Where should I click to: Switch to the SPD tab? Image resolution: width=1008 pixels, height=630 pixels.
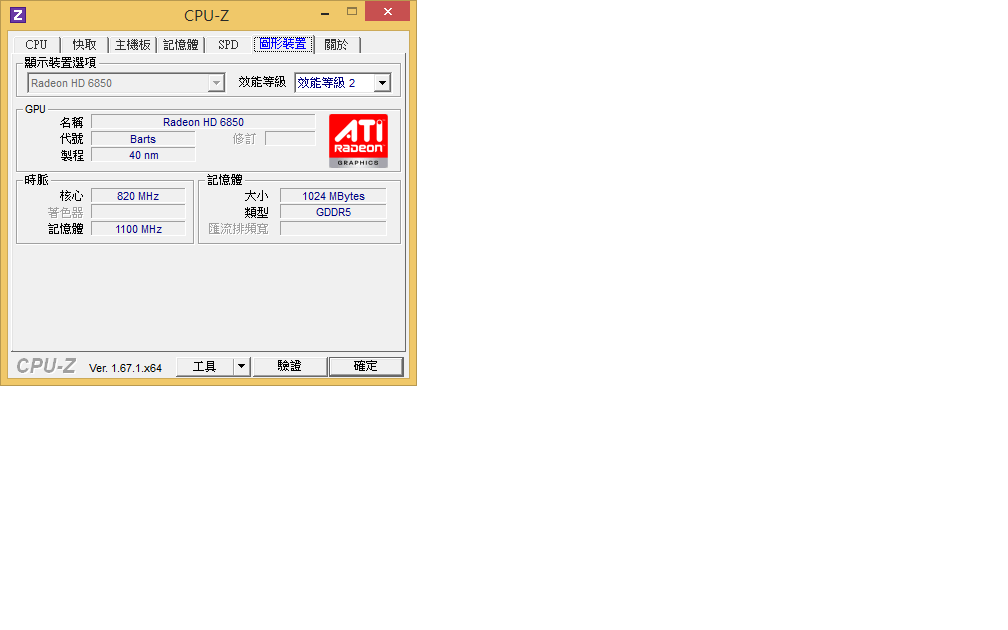point(228,44)
